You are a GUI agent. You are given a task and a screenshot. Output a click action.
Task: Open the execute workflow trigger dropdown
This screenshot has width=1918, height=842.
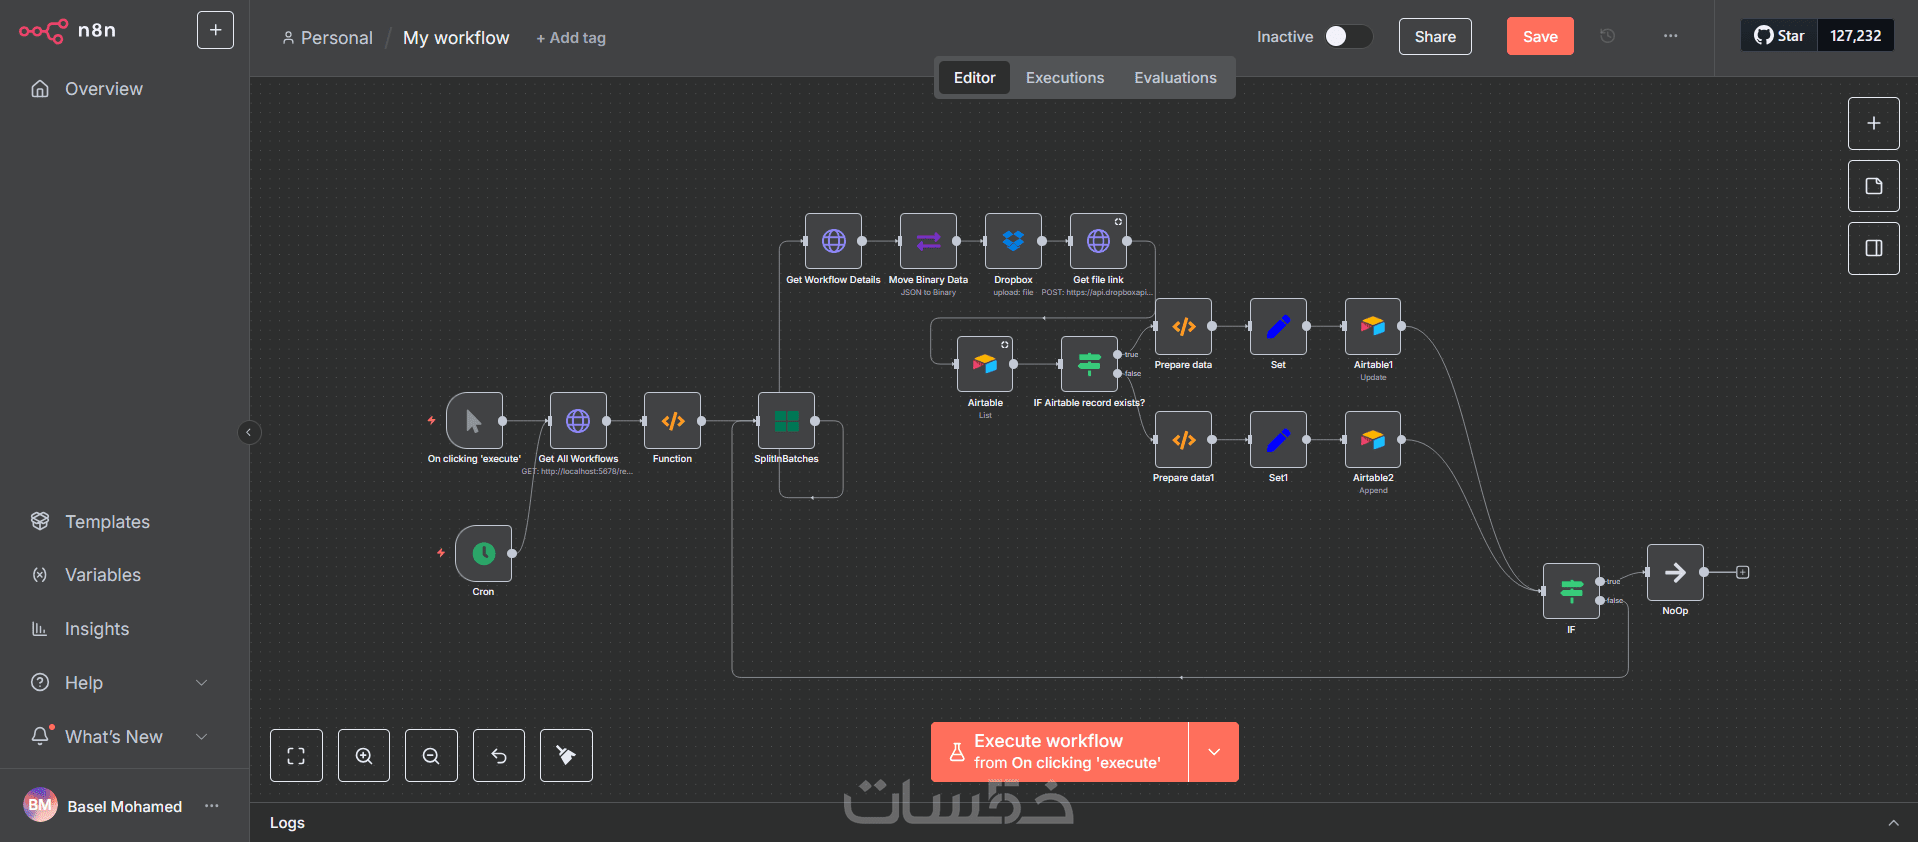(x=1214, y=752)
